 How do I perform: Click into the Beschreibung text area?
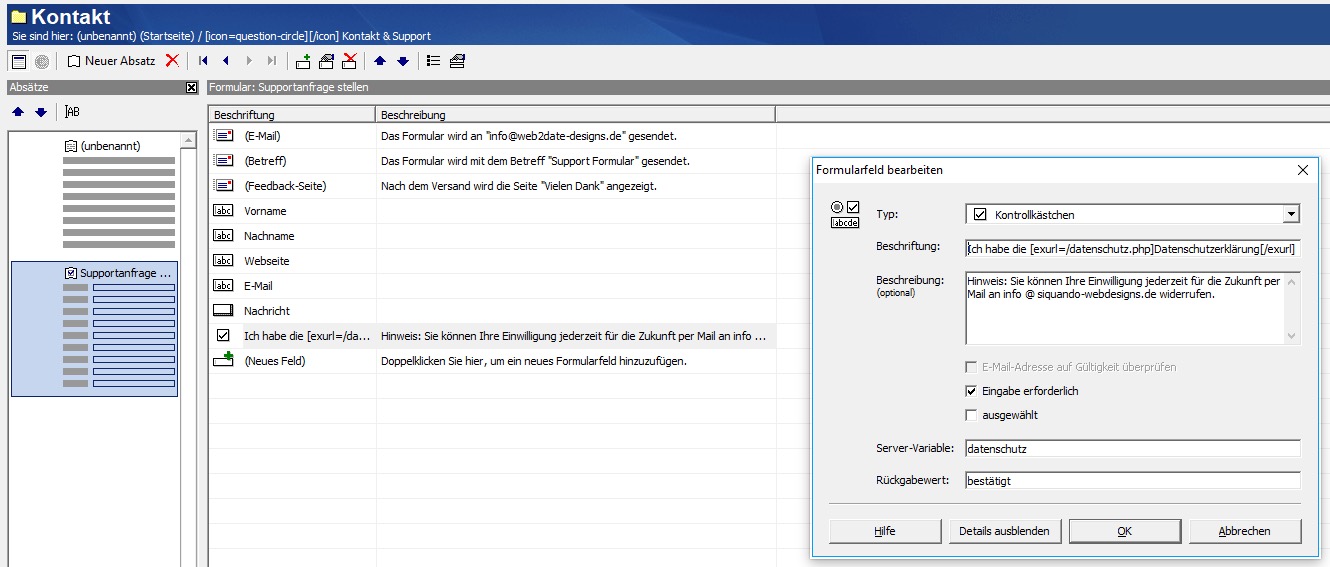tap(1124, 308)
